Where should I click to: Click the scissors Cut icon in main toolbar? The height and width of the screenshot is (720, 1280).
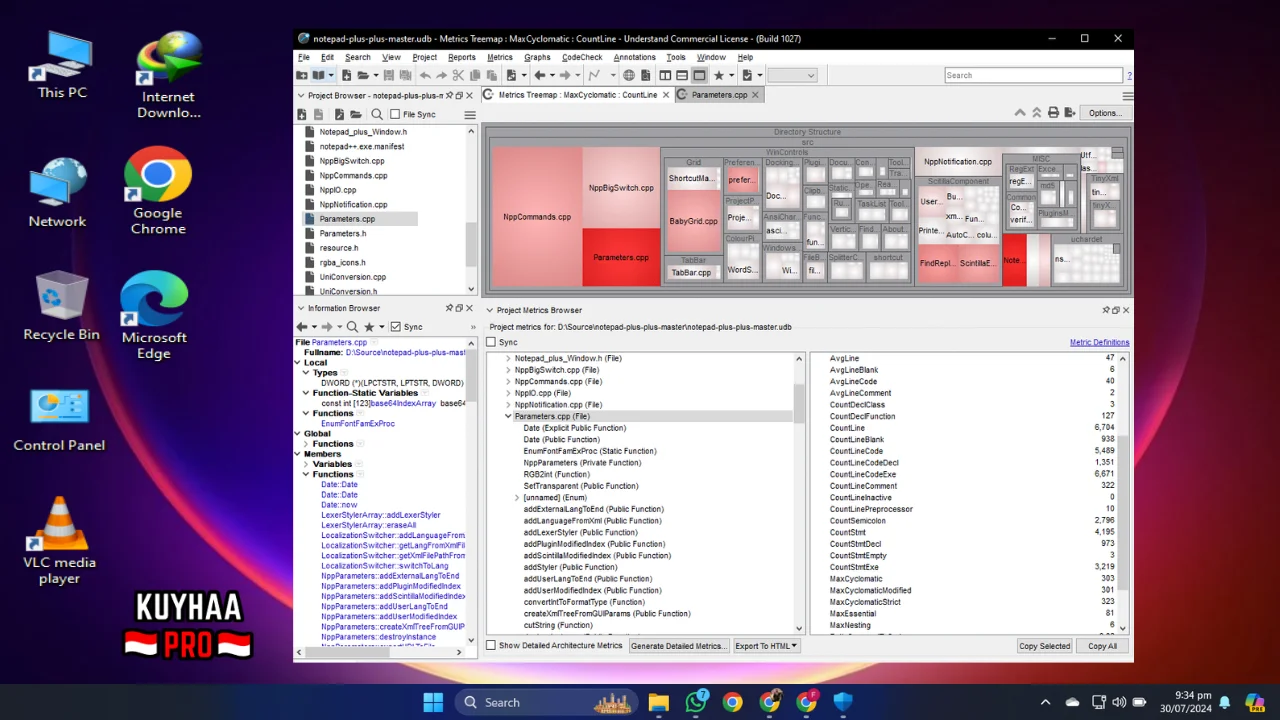[x=458, y=75]
